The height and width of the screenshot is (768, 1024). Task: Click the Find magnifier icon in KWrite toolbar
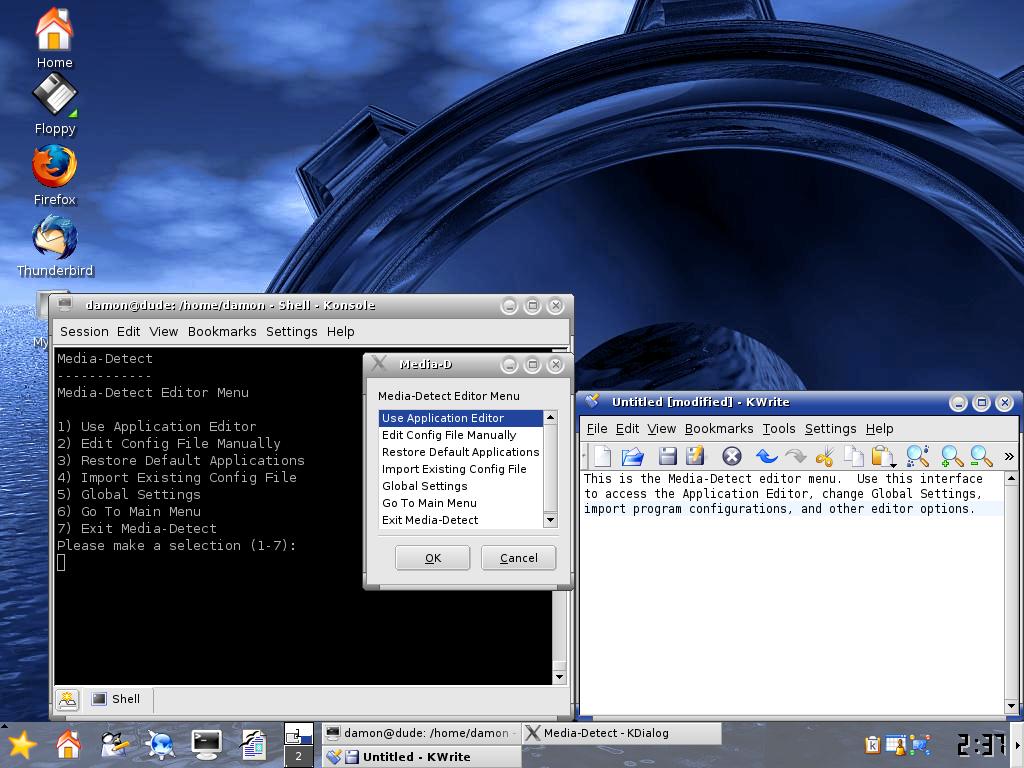[x=918, y=456]
